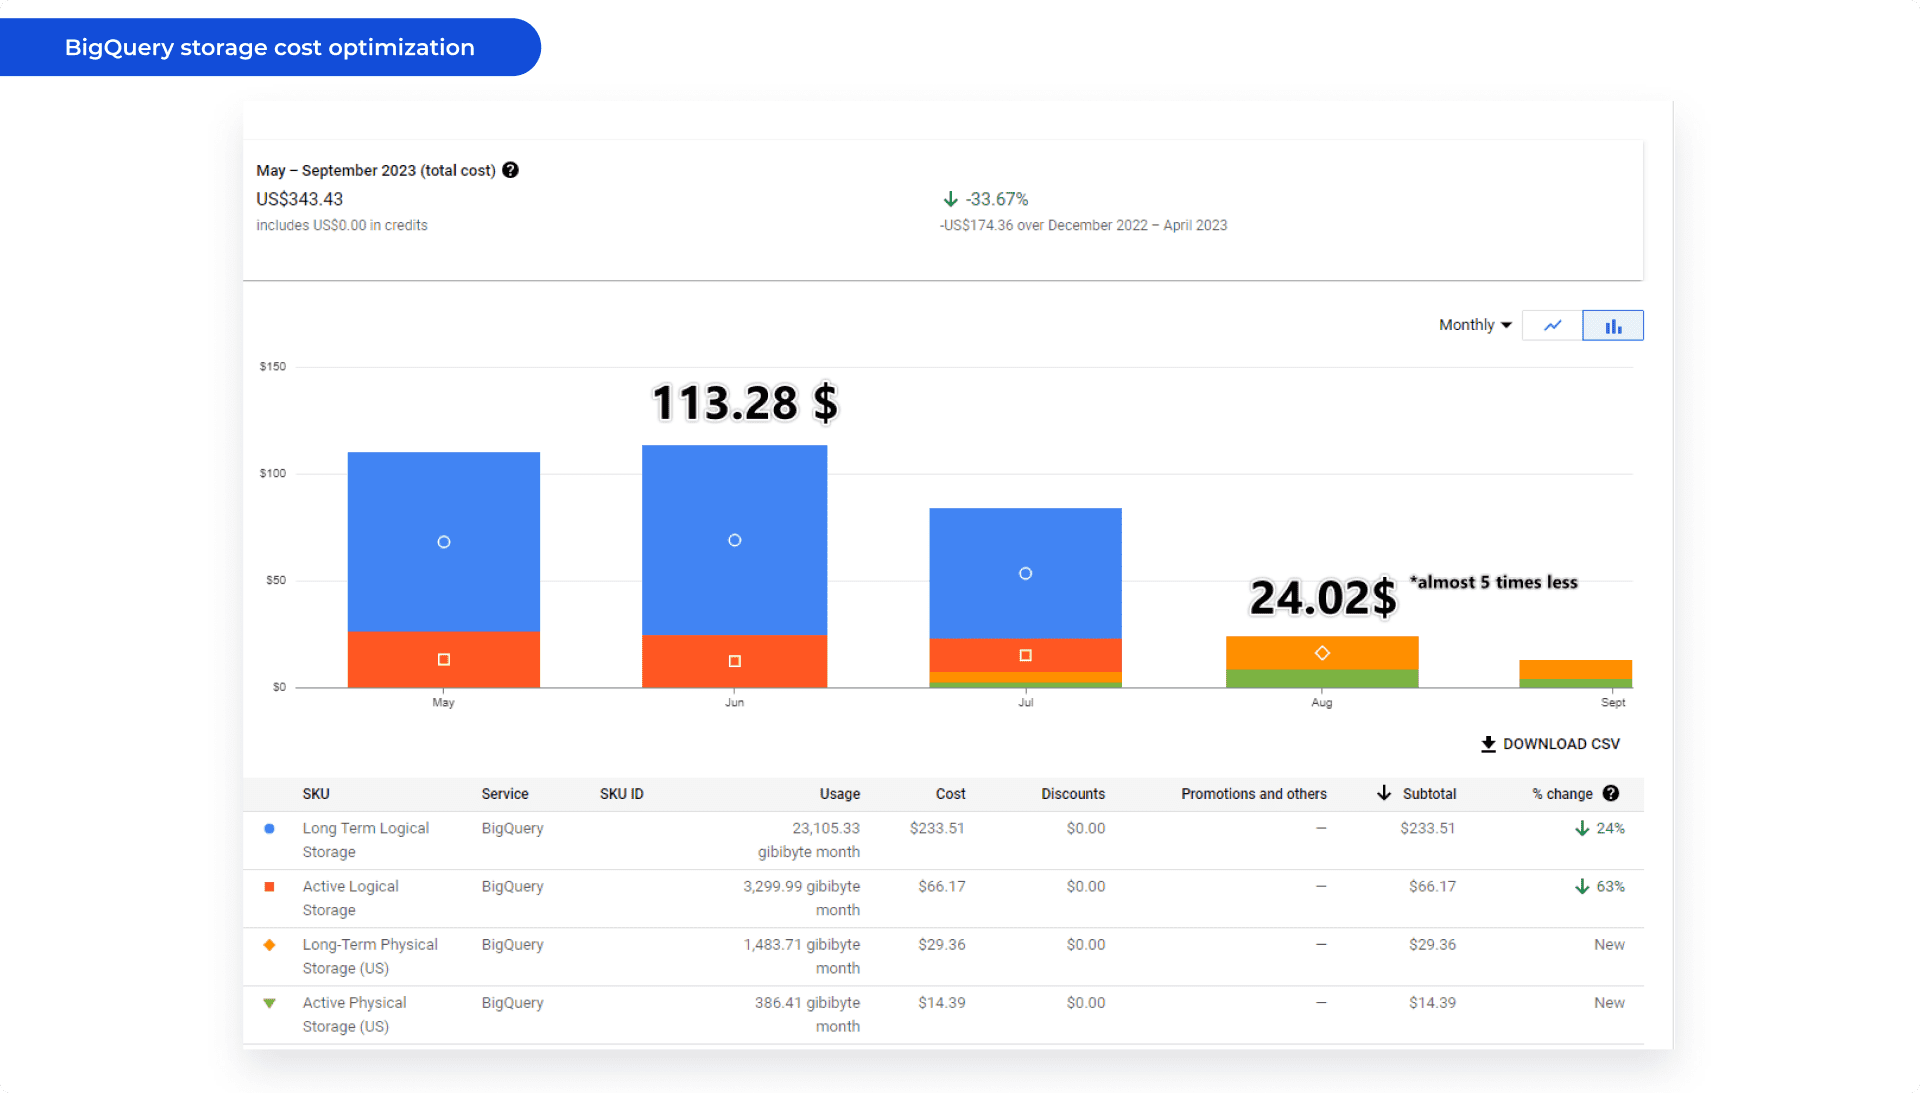Click the 386.41 gibibyte month usage cell
Viewport: 1920px width, 1093px height.
click(x=808, y=1014)
